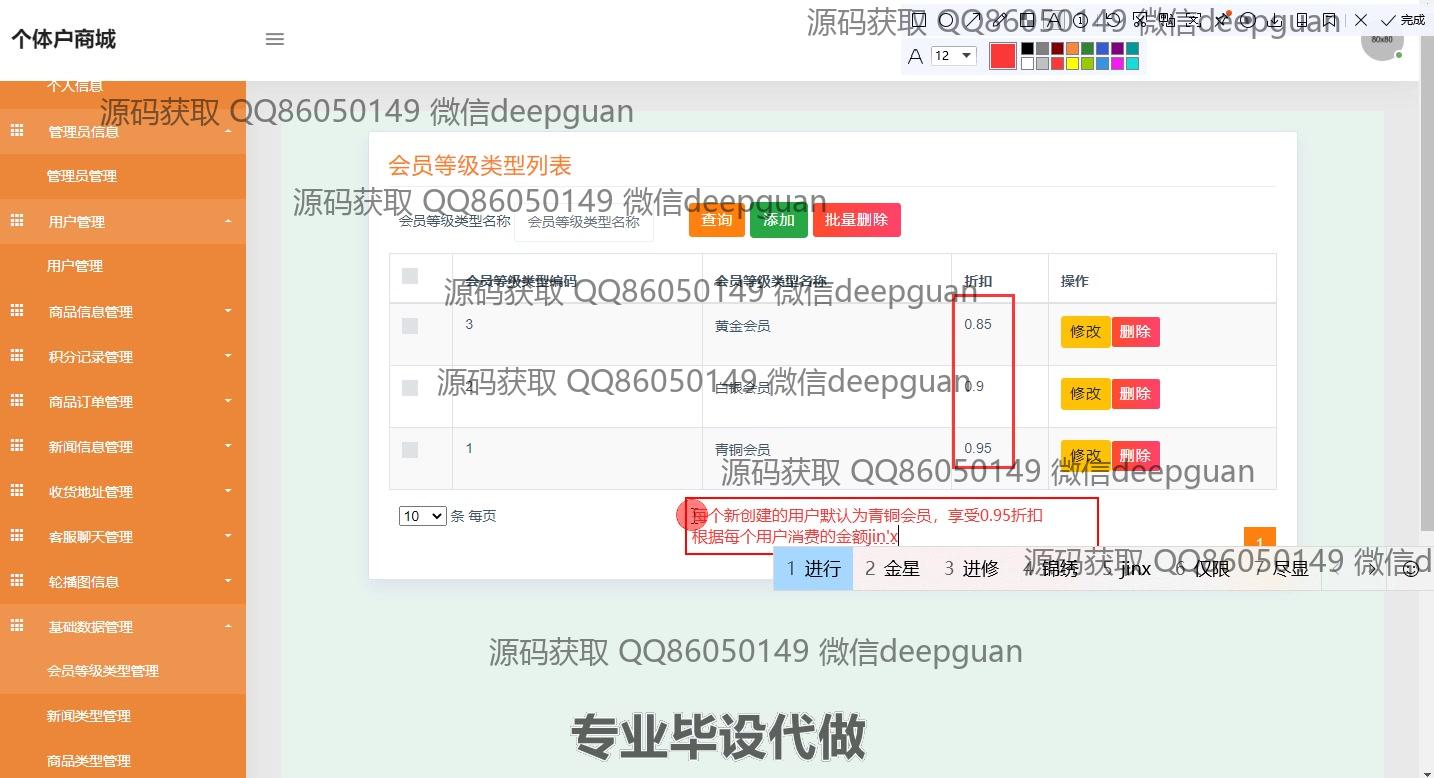This screenshot has height=778, width=1434.
Task: Click the grid icon beside 轮播图信息
Action: tap(17, 581)
